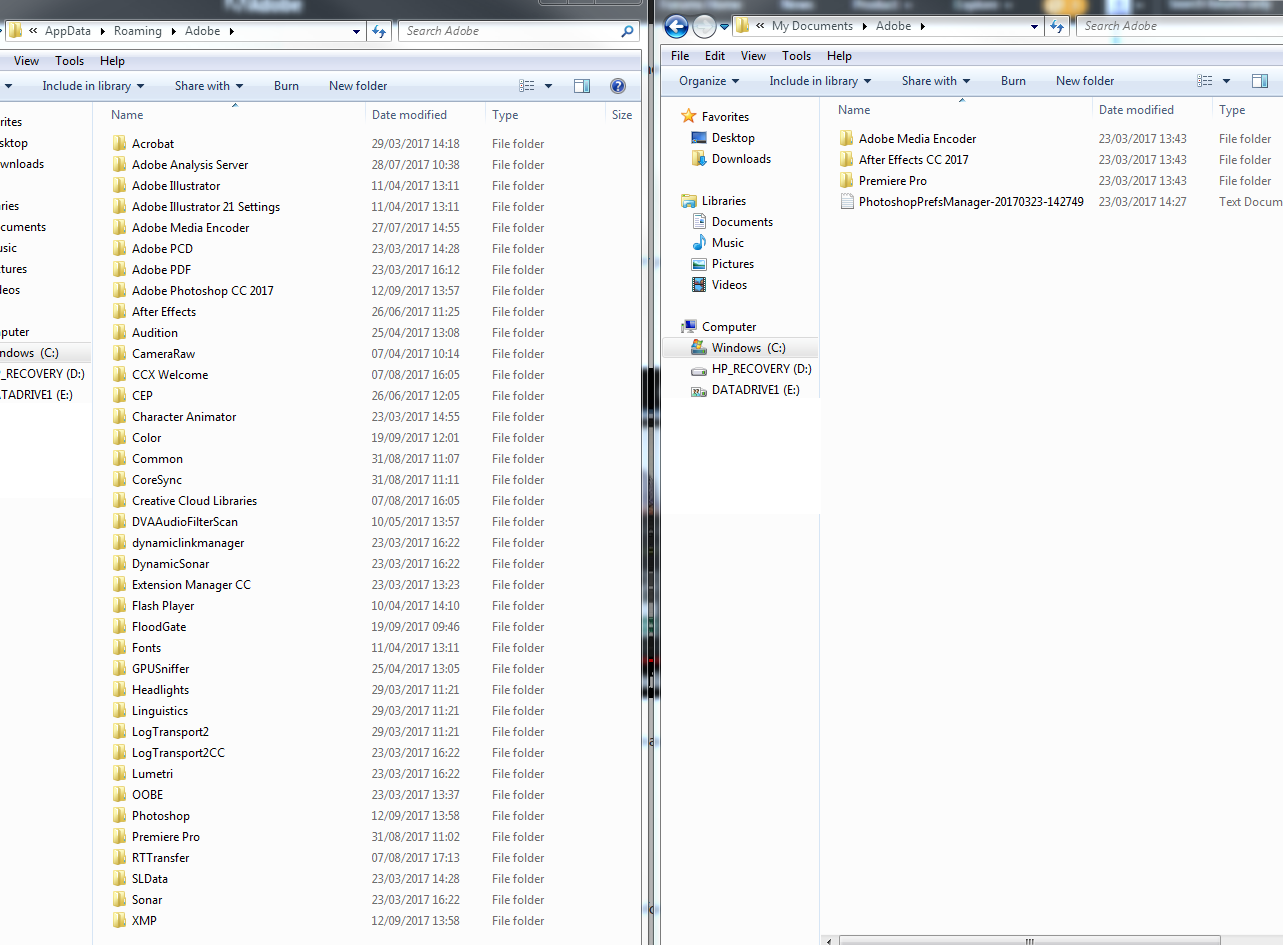
Task: Open address history dropdown in left window
Action: tap(357, 31)
